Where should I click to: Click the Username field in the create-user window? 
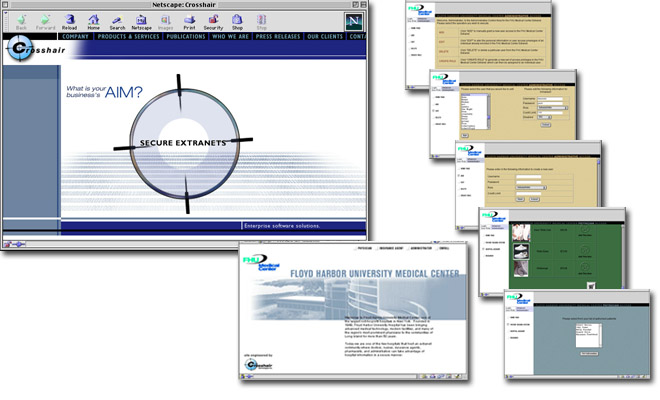point(528,176)
